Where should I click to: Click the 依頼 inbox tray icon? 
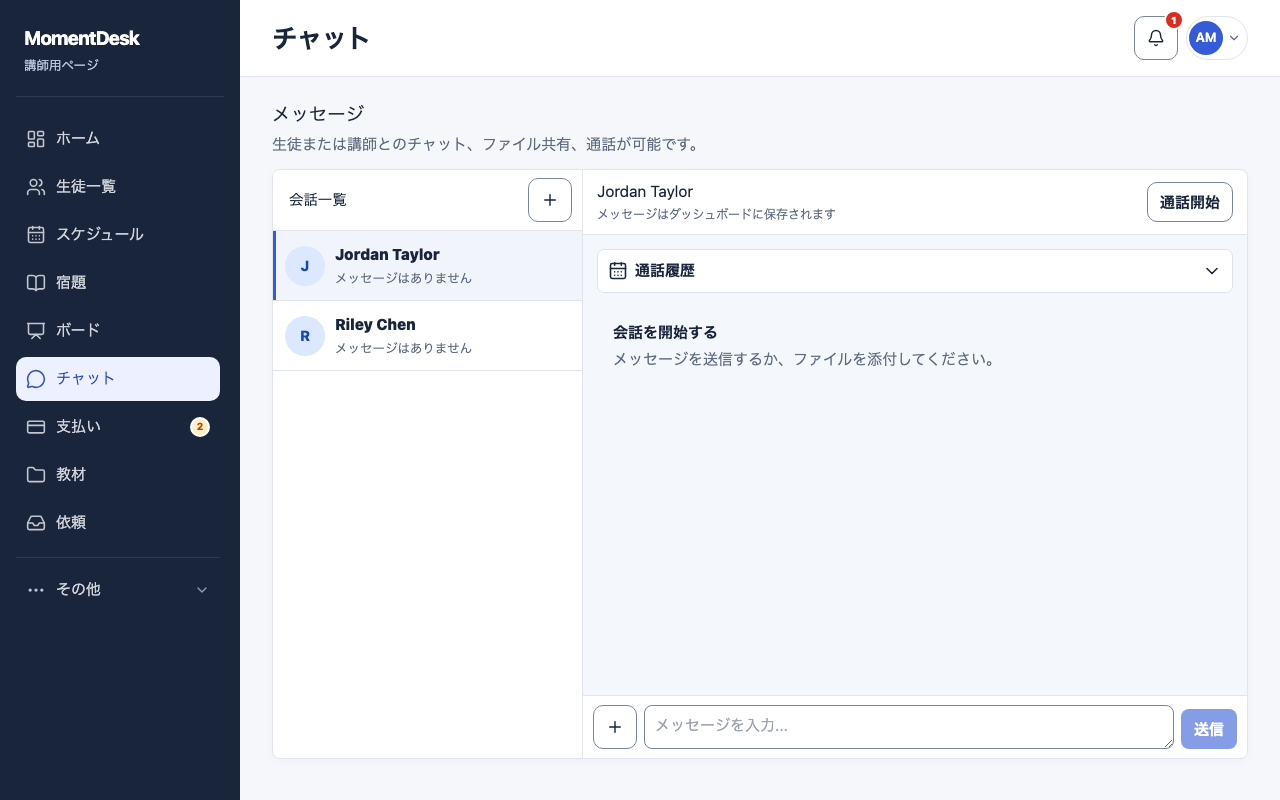click(x=36, y=522)
